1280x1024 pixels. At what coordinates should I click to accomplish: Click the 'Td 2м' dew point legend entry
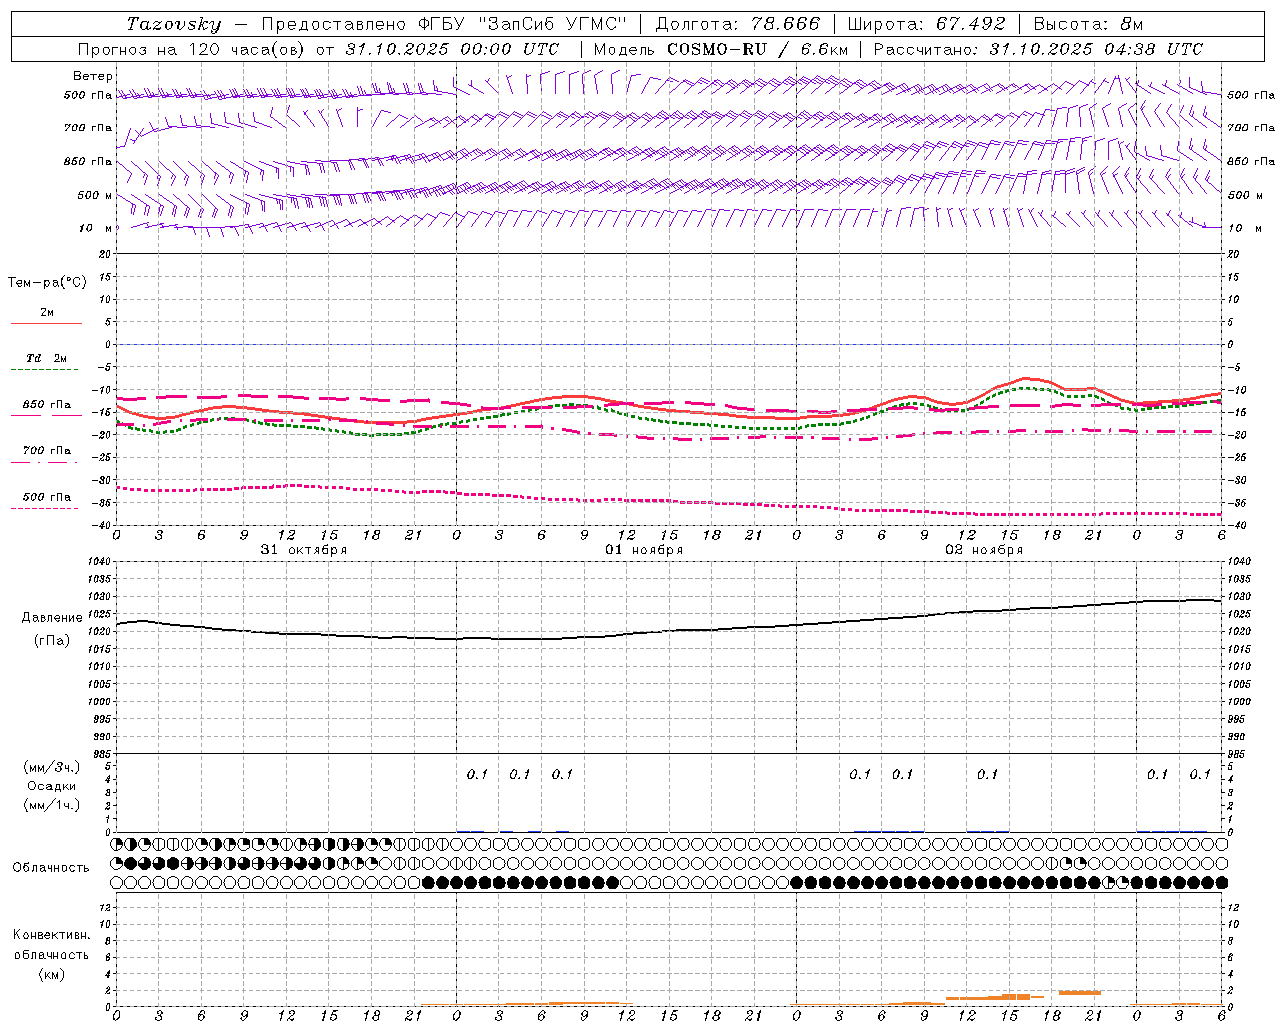pyautogui.click(x=46, y=358)
